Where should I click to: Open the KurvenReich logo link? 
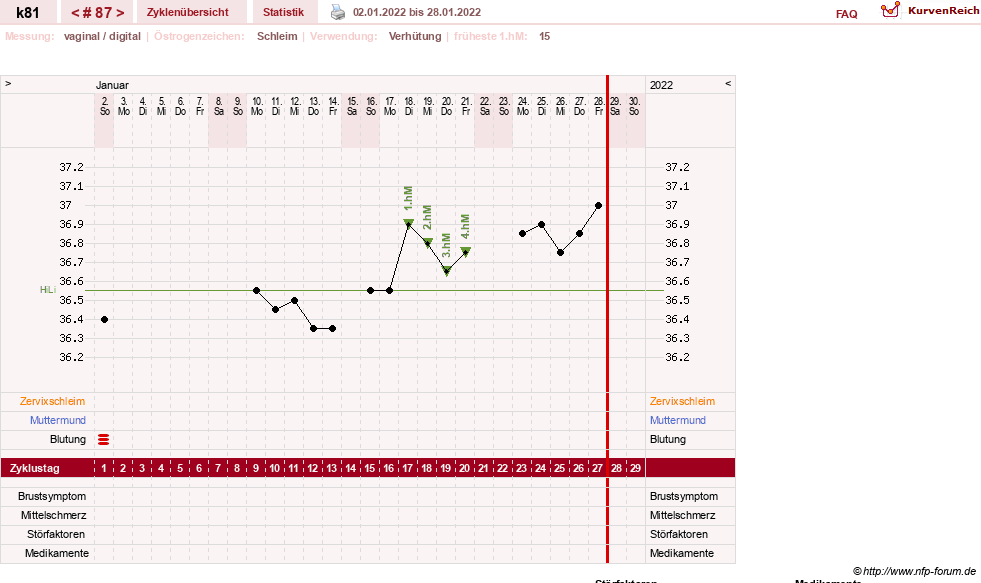click(x=930, y=11)
